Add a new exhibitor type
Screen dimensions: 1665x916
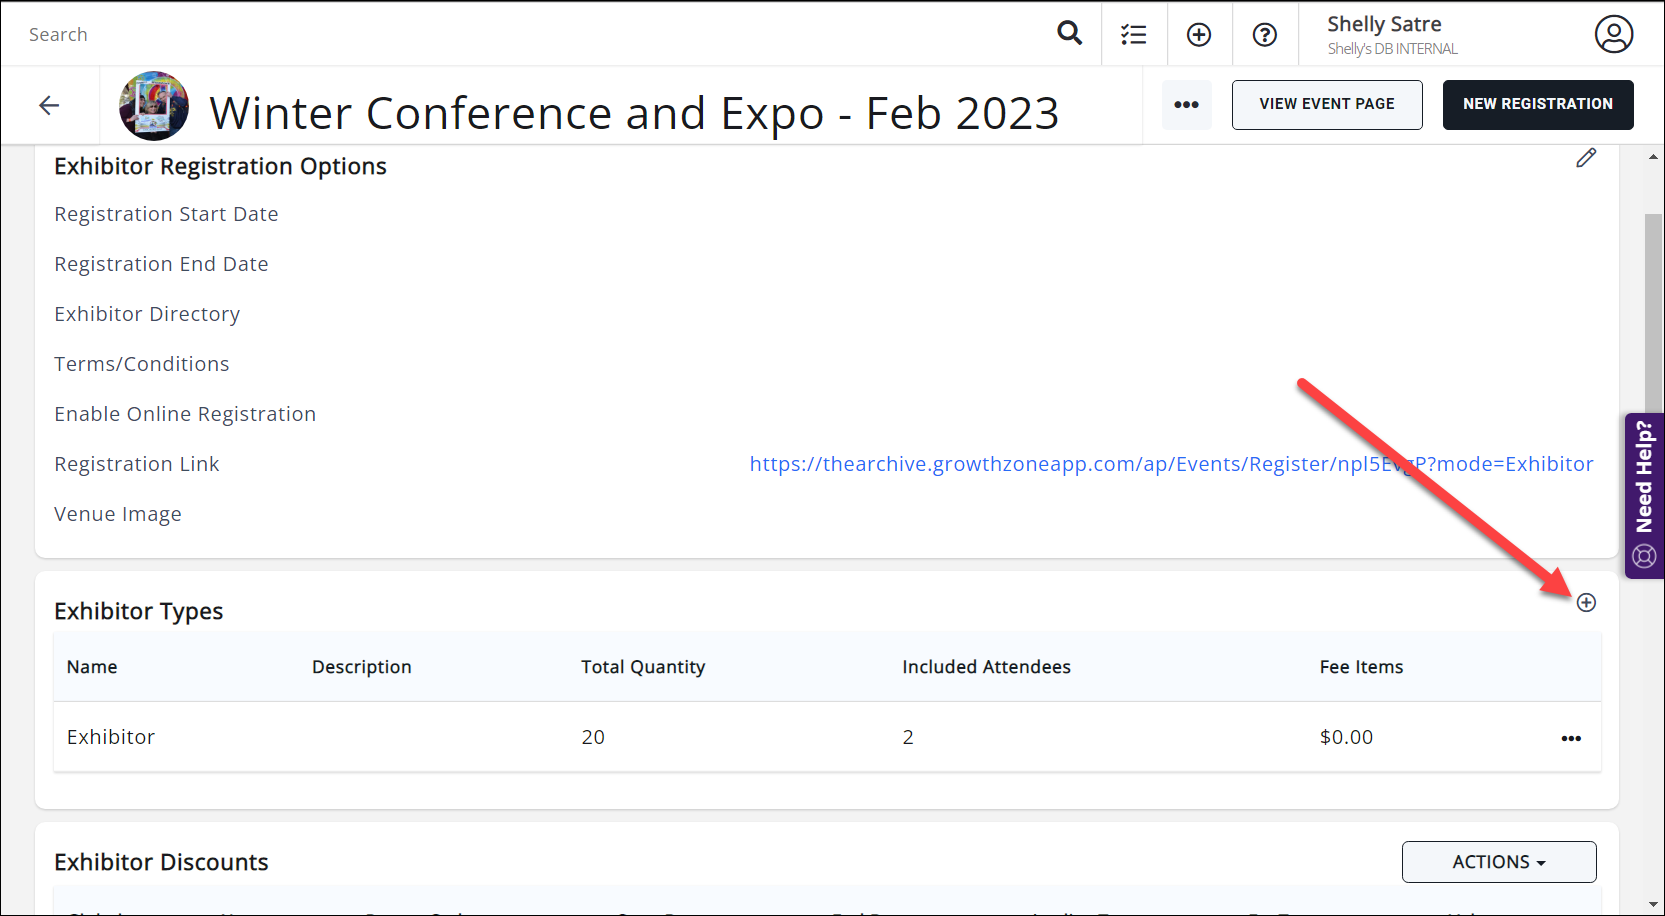(x=1586, y=602)
